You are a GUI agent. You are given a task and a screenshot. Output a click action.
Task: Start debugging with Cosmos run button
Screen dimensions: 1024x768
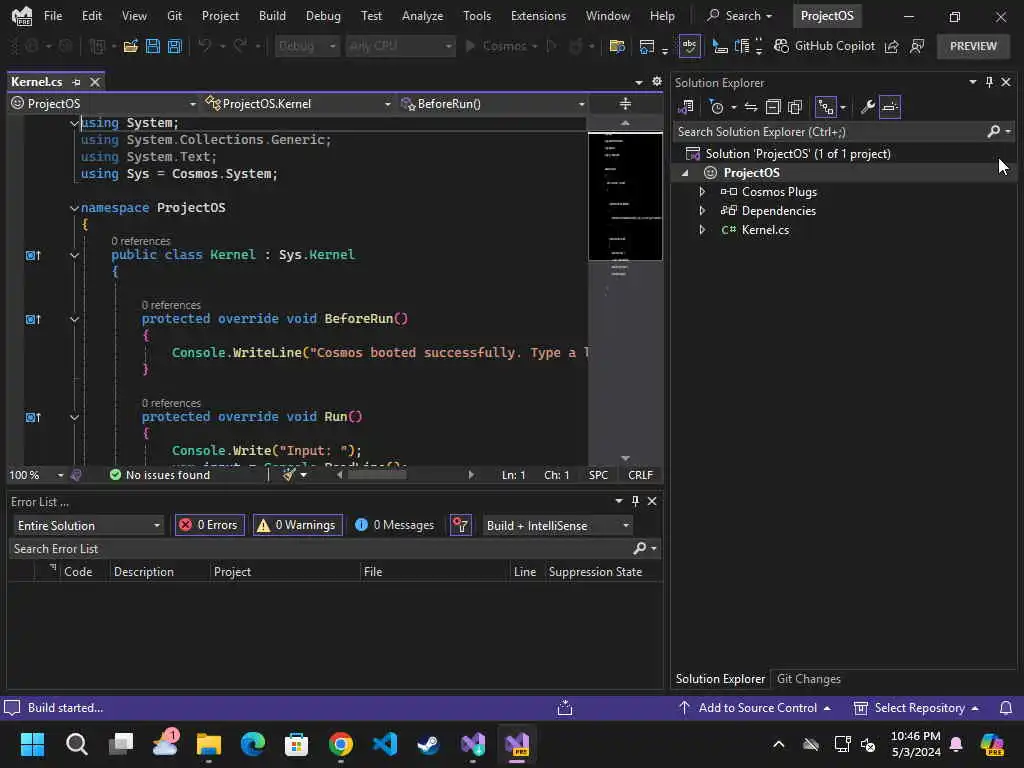point(501,46)
